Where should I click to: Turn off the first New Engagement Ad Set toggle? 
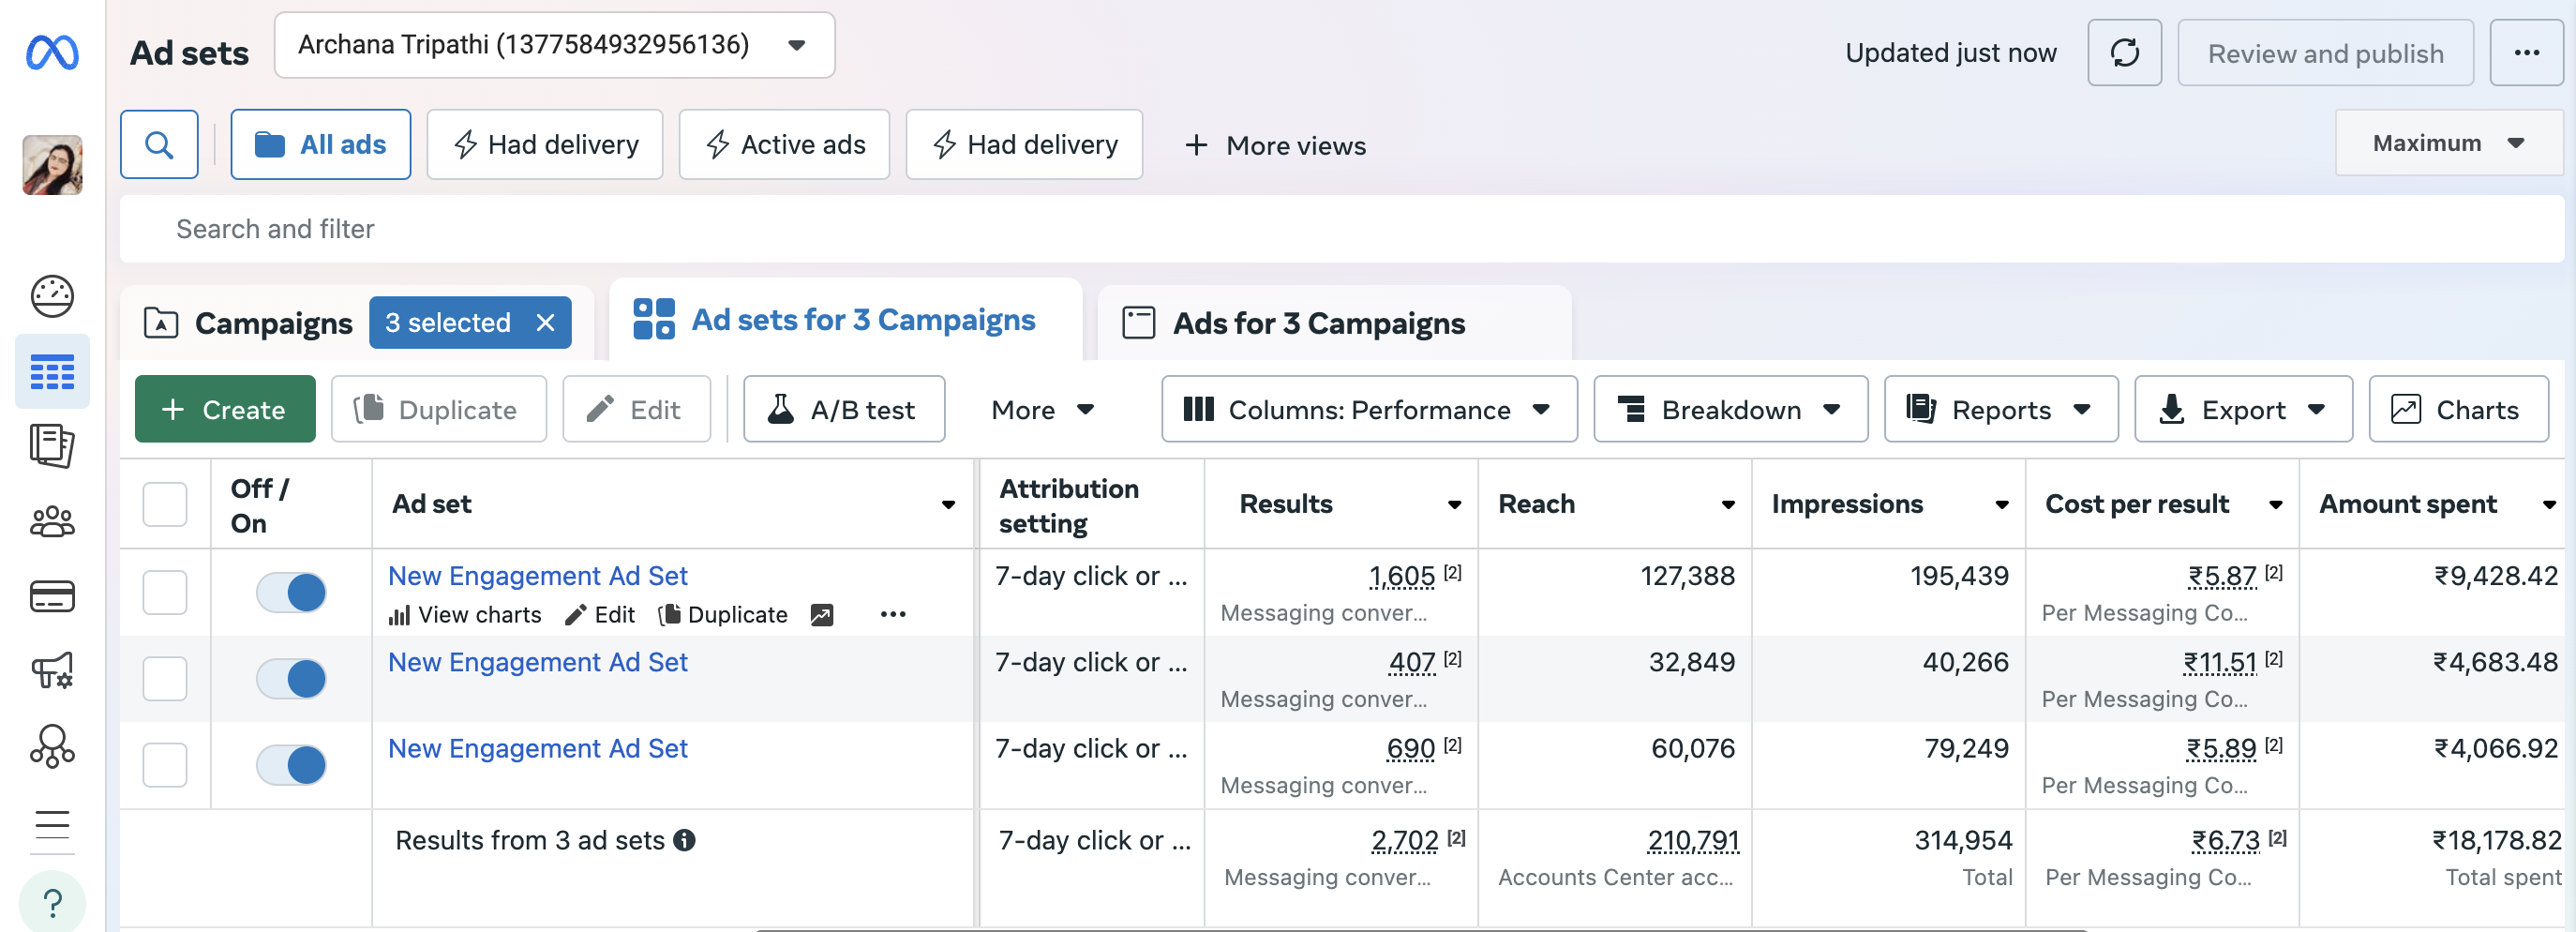click(291, 592)
